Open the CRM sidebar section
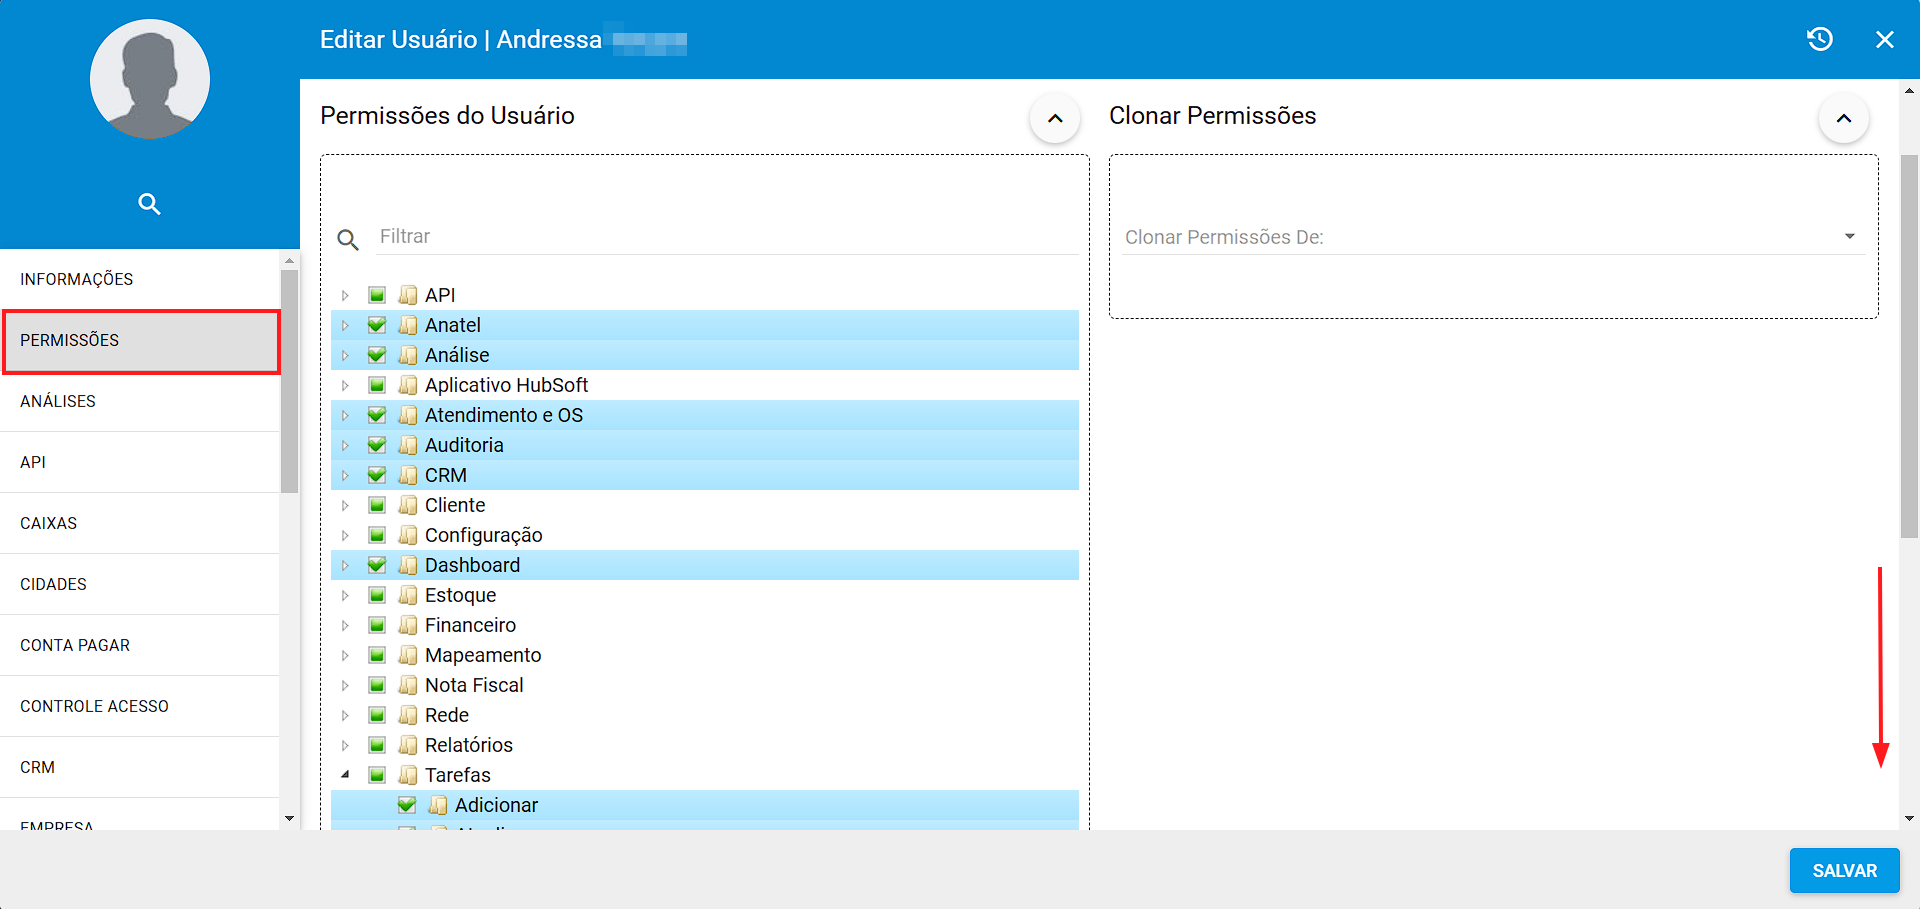 (140, 767)
